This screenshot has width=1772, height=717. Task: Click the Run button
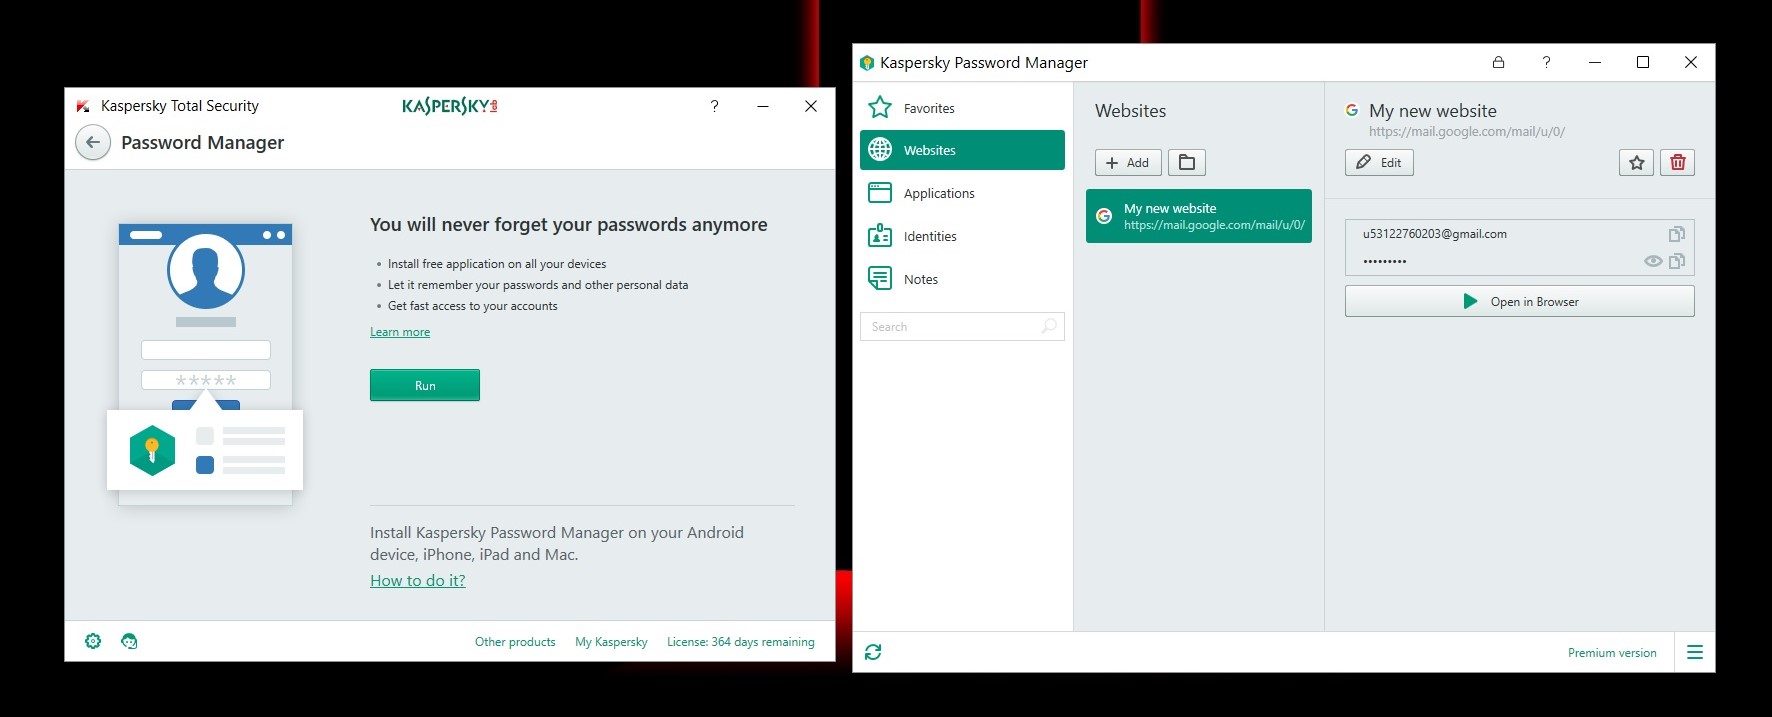pos(425,385)
